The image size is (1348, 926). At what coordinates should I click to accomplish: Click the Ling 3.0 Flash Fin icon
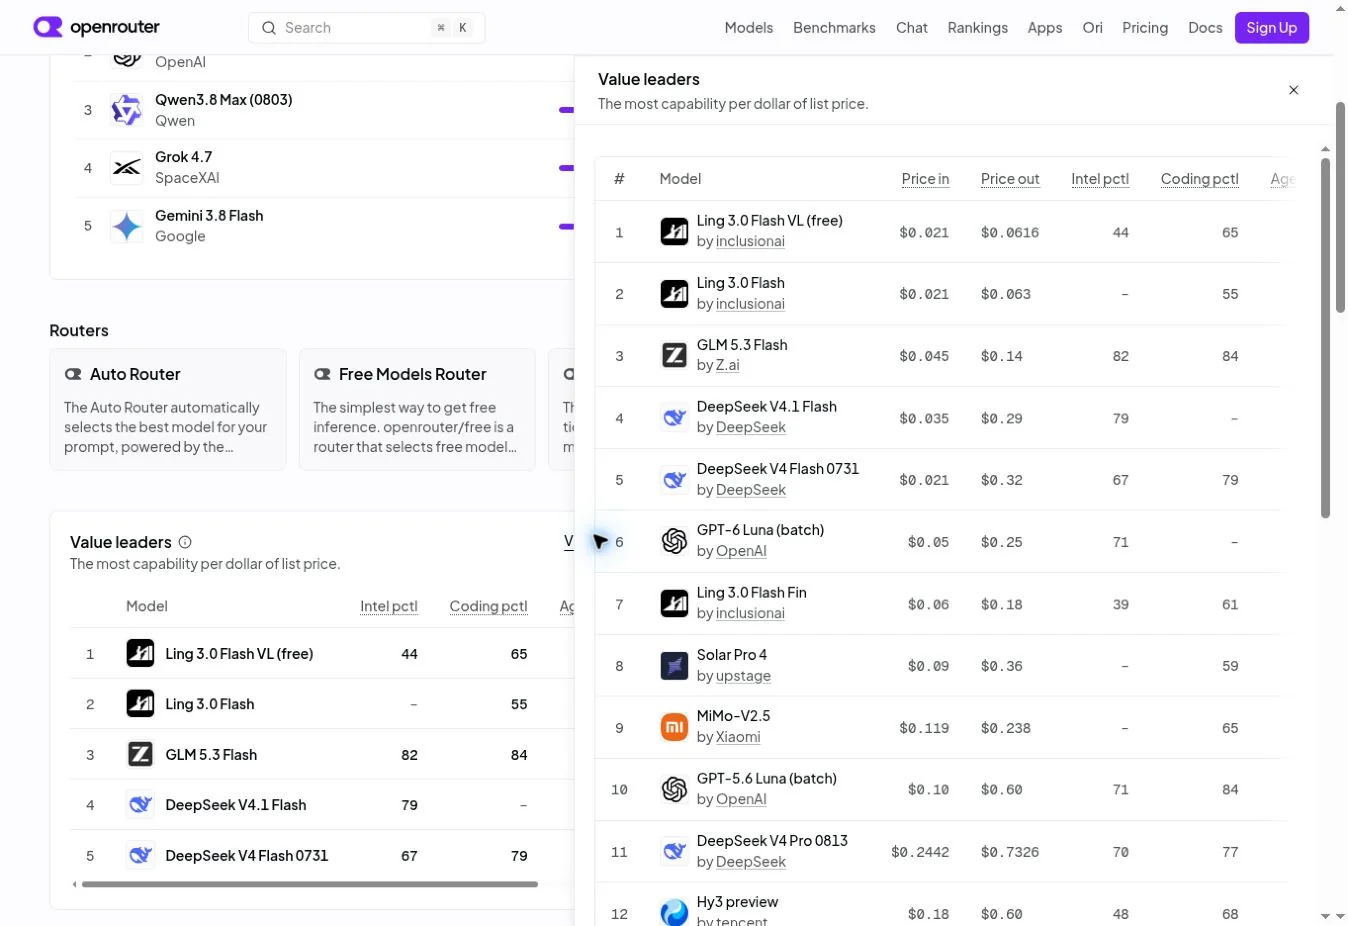(674, 603)
